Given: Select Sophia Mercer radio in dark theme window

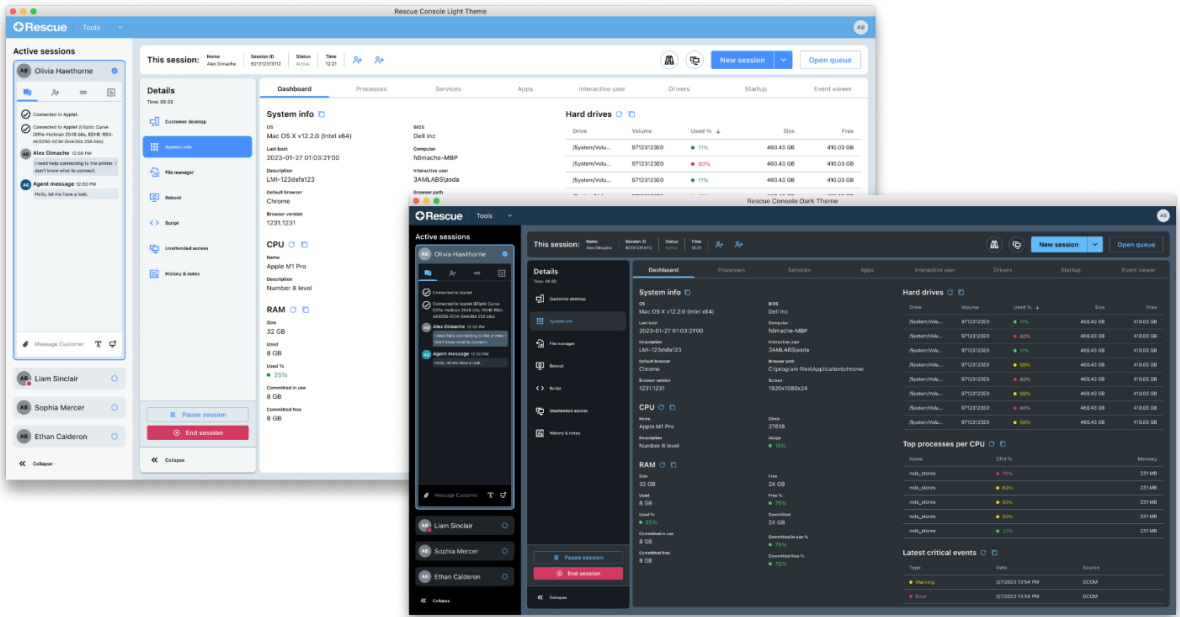Looking at the screenshot, I should pos(505,552).
